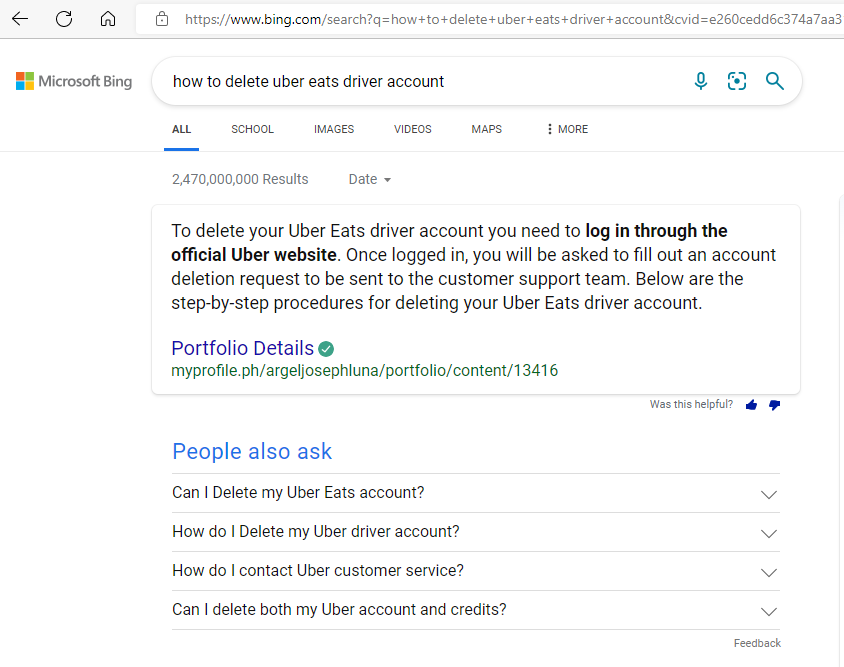
Task: Open the Portfolio Details result link
Action: 243,348
